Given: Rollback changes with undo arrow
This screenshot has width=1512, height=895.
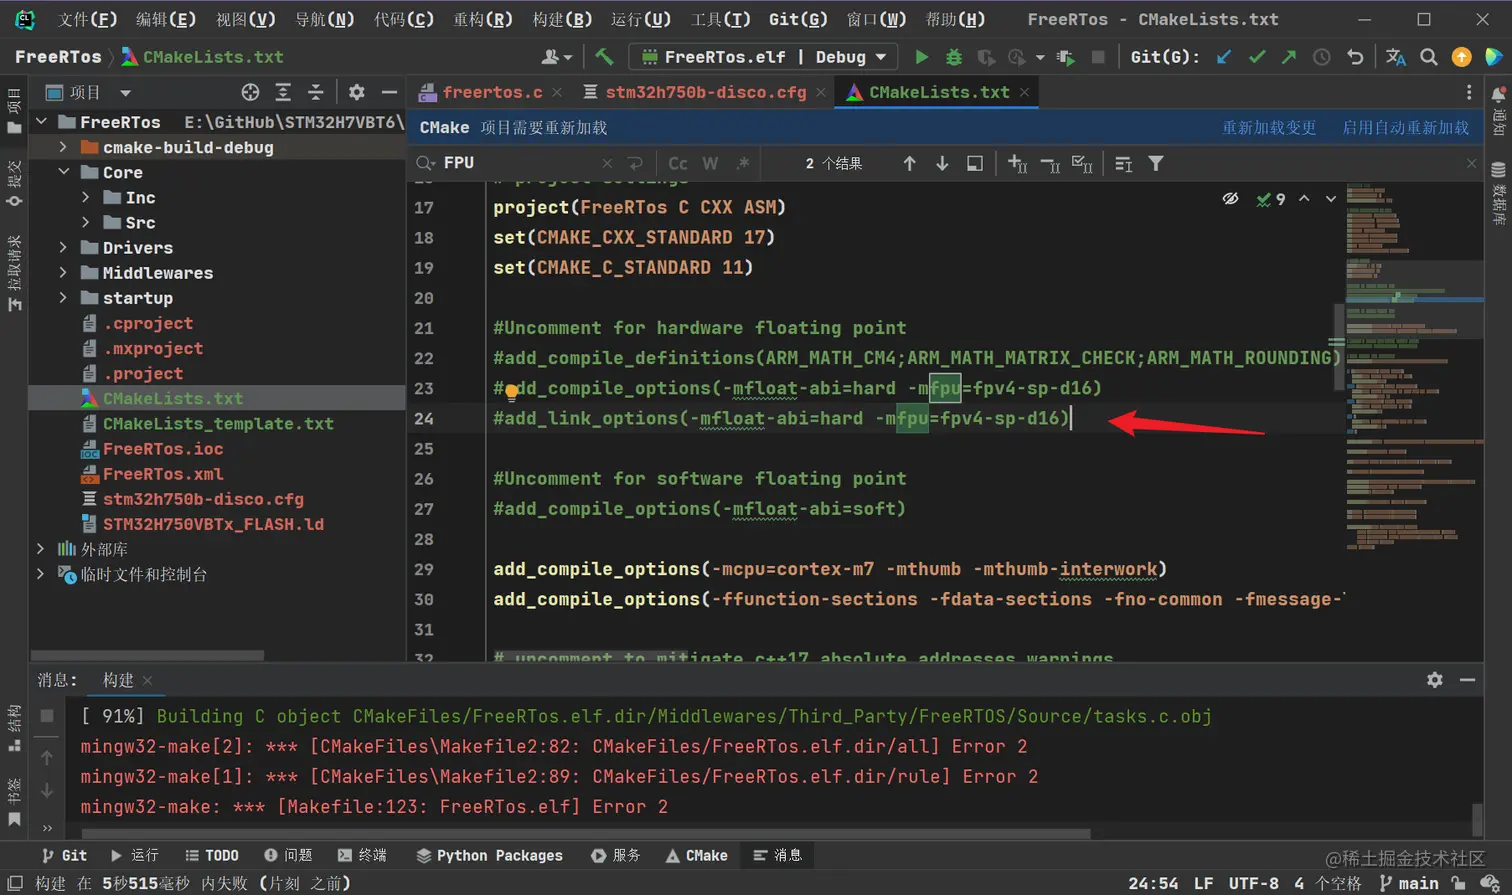Looking at the screenshot, I should [1355, 57].
